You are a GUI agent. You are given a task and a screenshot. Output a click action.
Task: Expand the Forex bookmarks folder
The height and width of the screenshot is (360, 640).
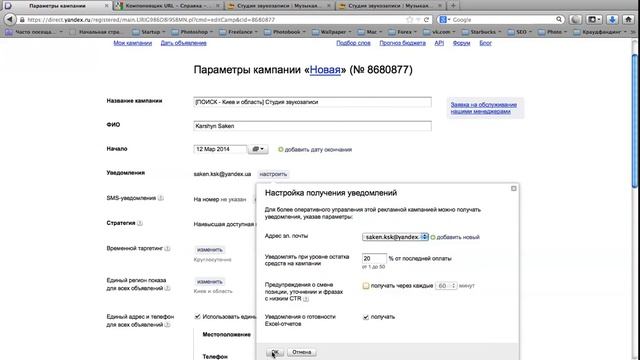403,32
